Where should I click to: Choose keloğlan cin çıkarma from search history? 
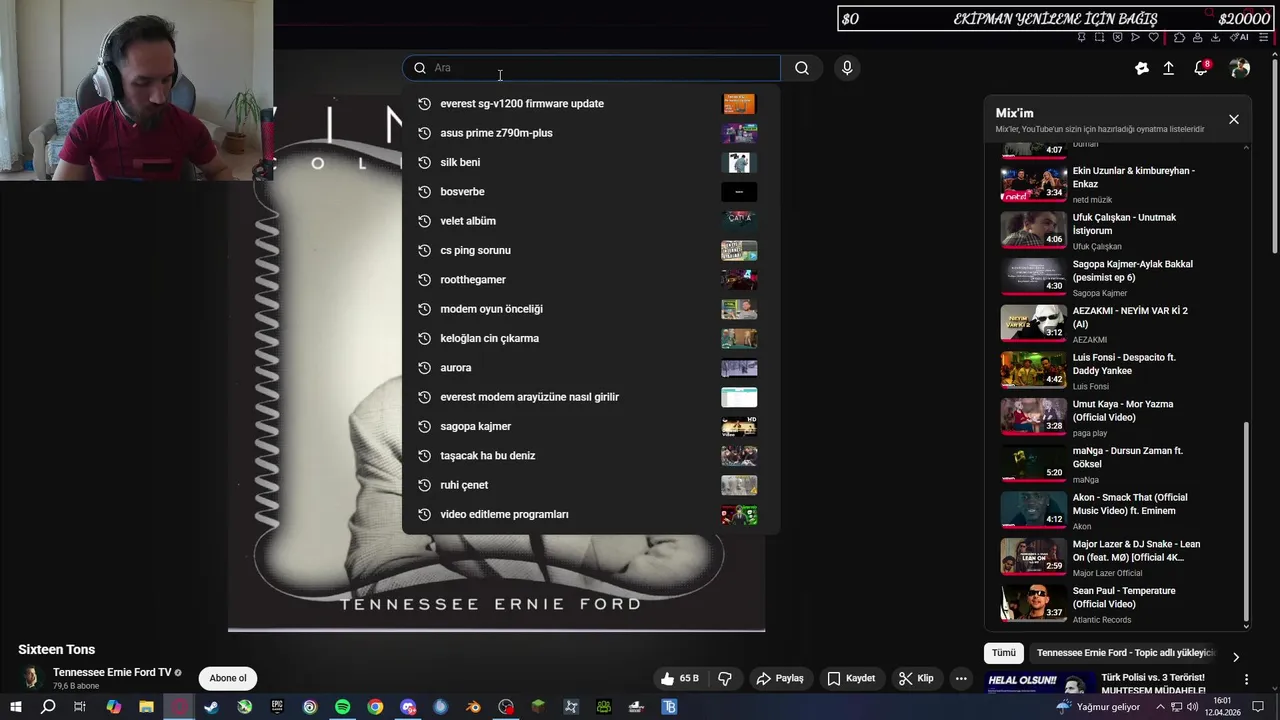tap(590, 338)
